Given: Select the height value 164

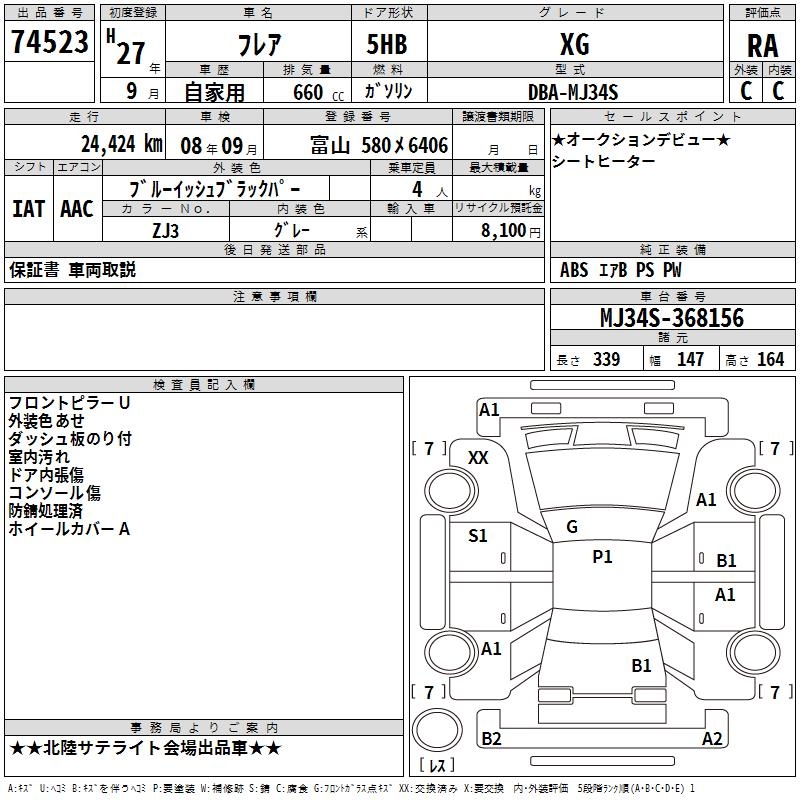Looking at the screenshot, I should (770, 360).
